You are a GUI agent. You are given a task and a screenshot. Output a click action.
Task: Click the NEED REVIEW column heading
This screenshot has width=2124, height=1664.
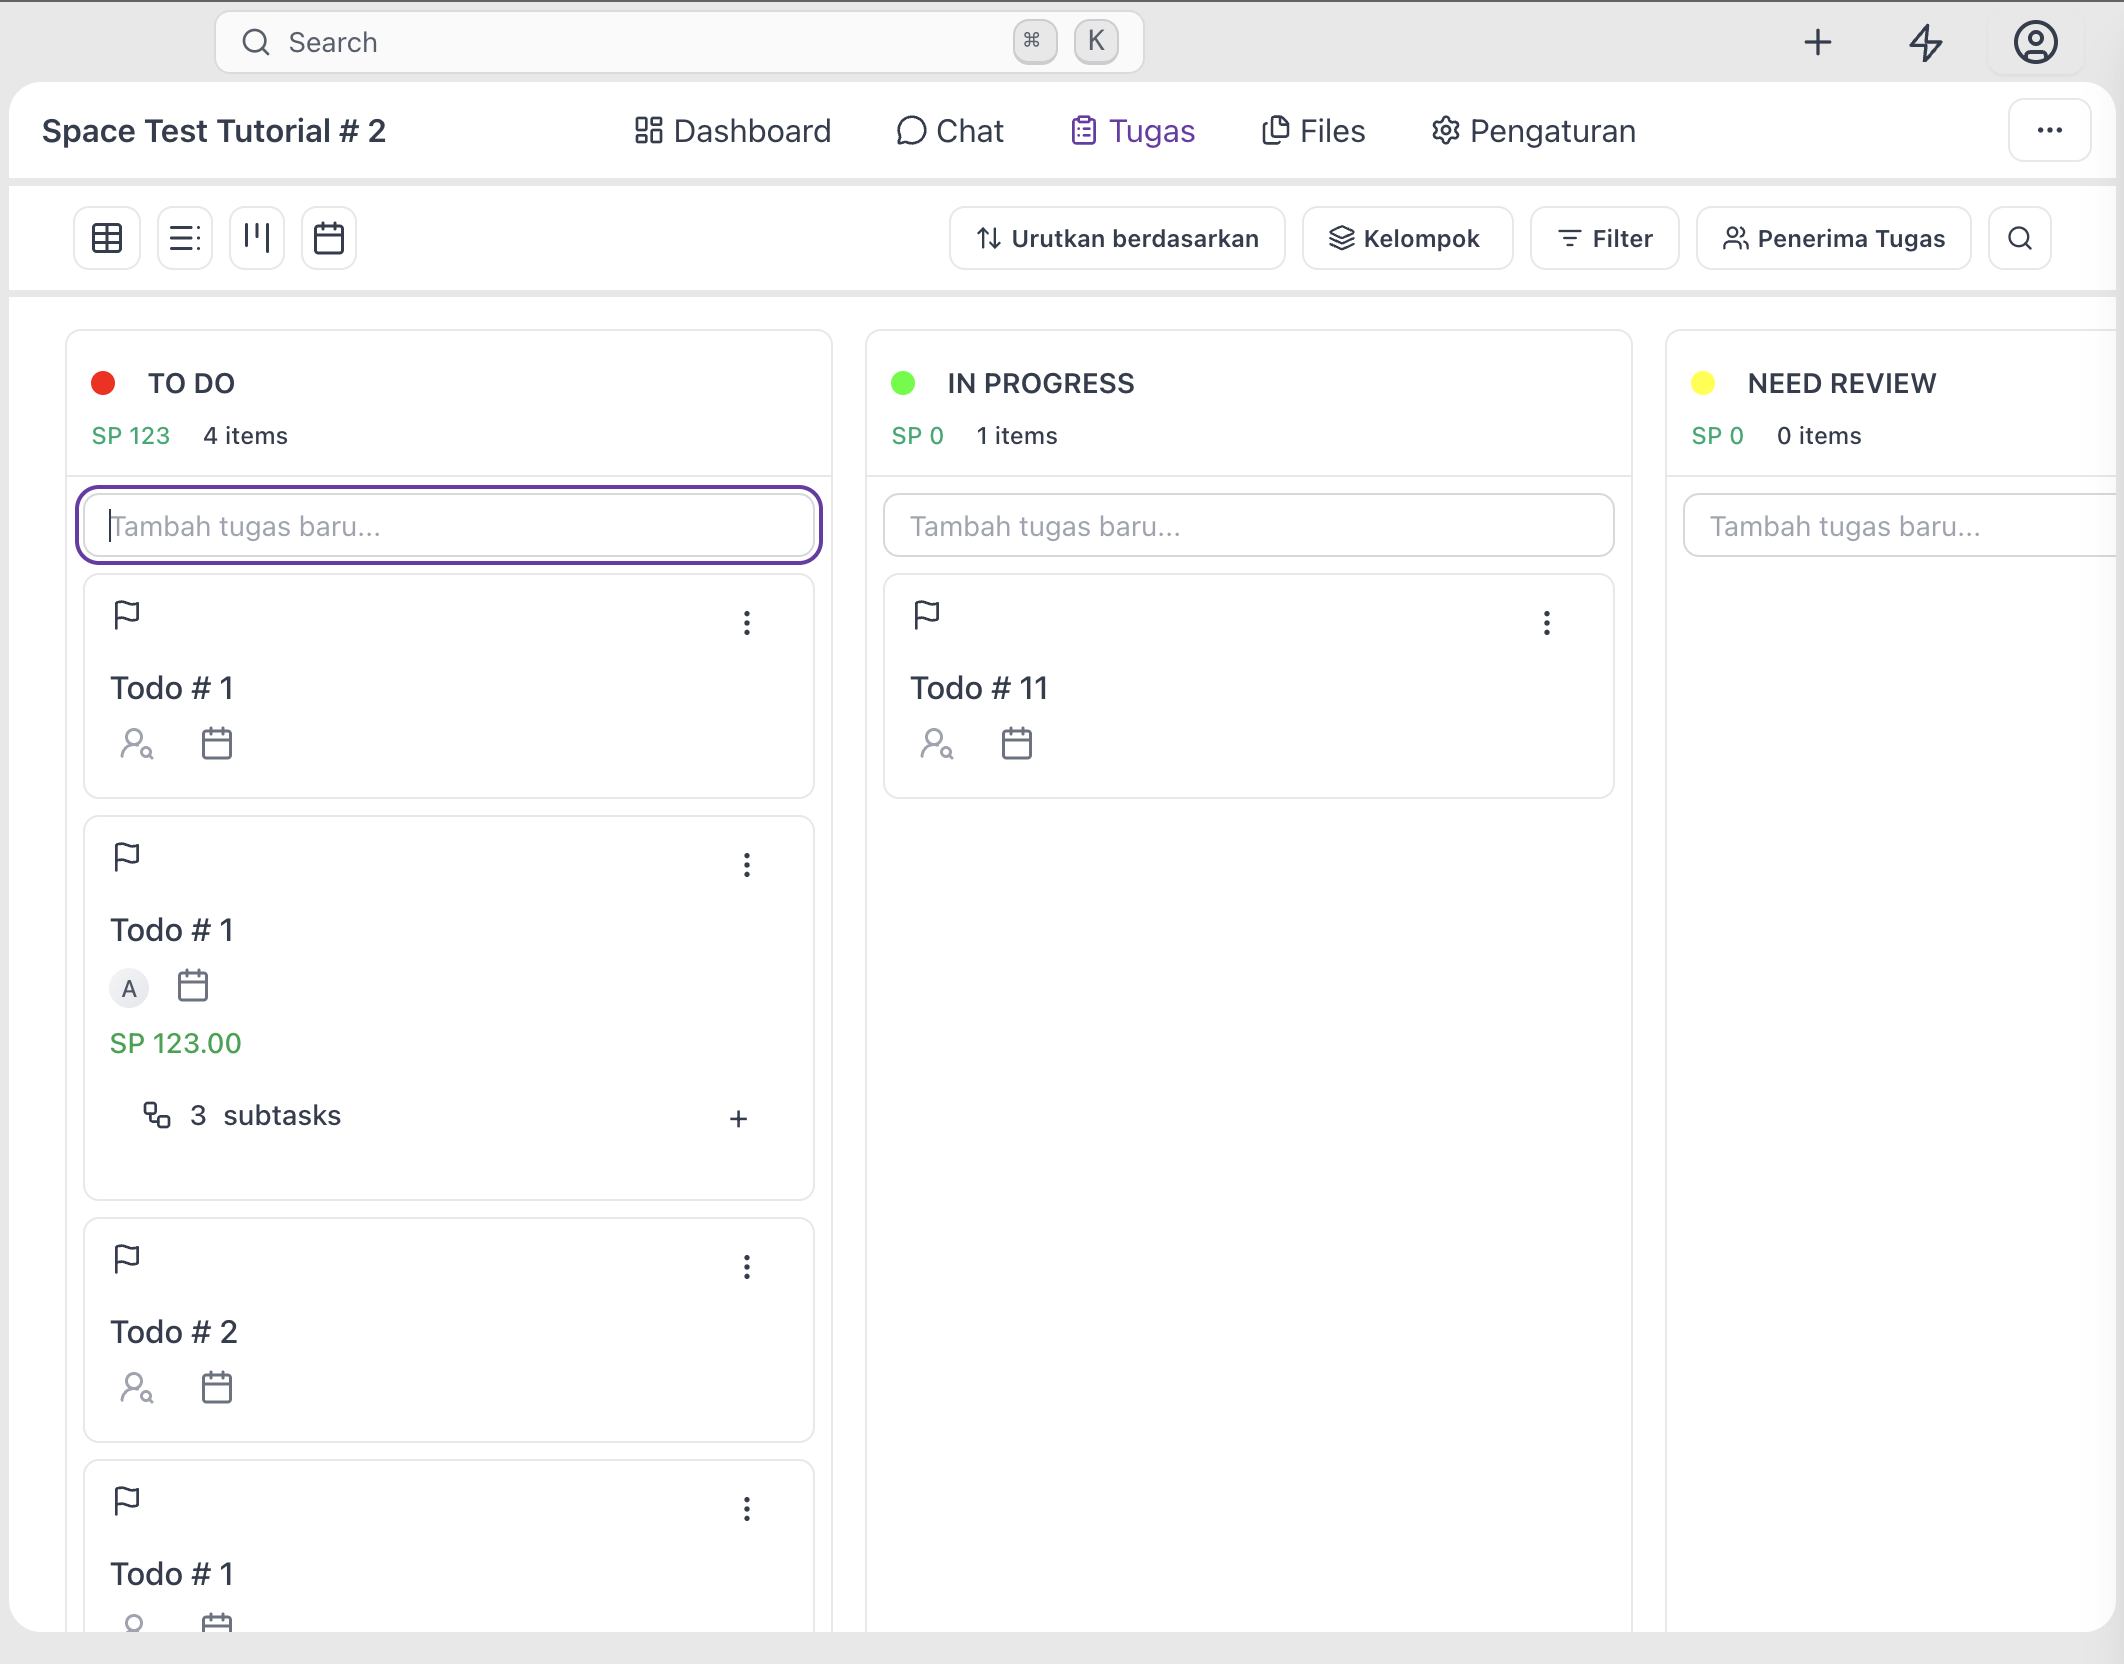coord(1842,383)
